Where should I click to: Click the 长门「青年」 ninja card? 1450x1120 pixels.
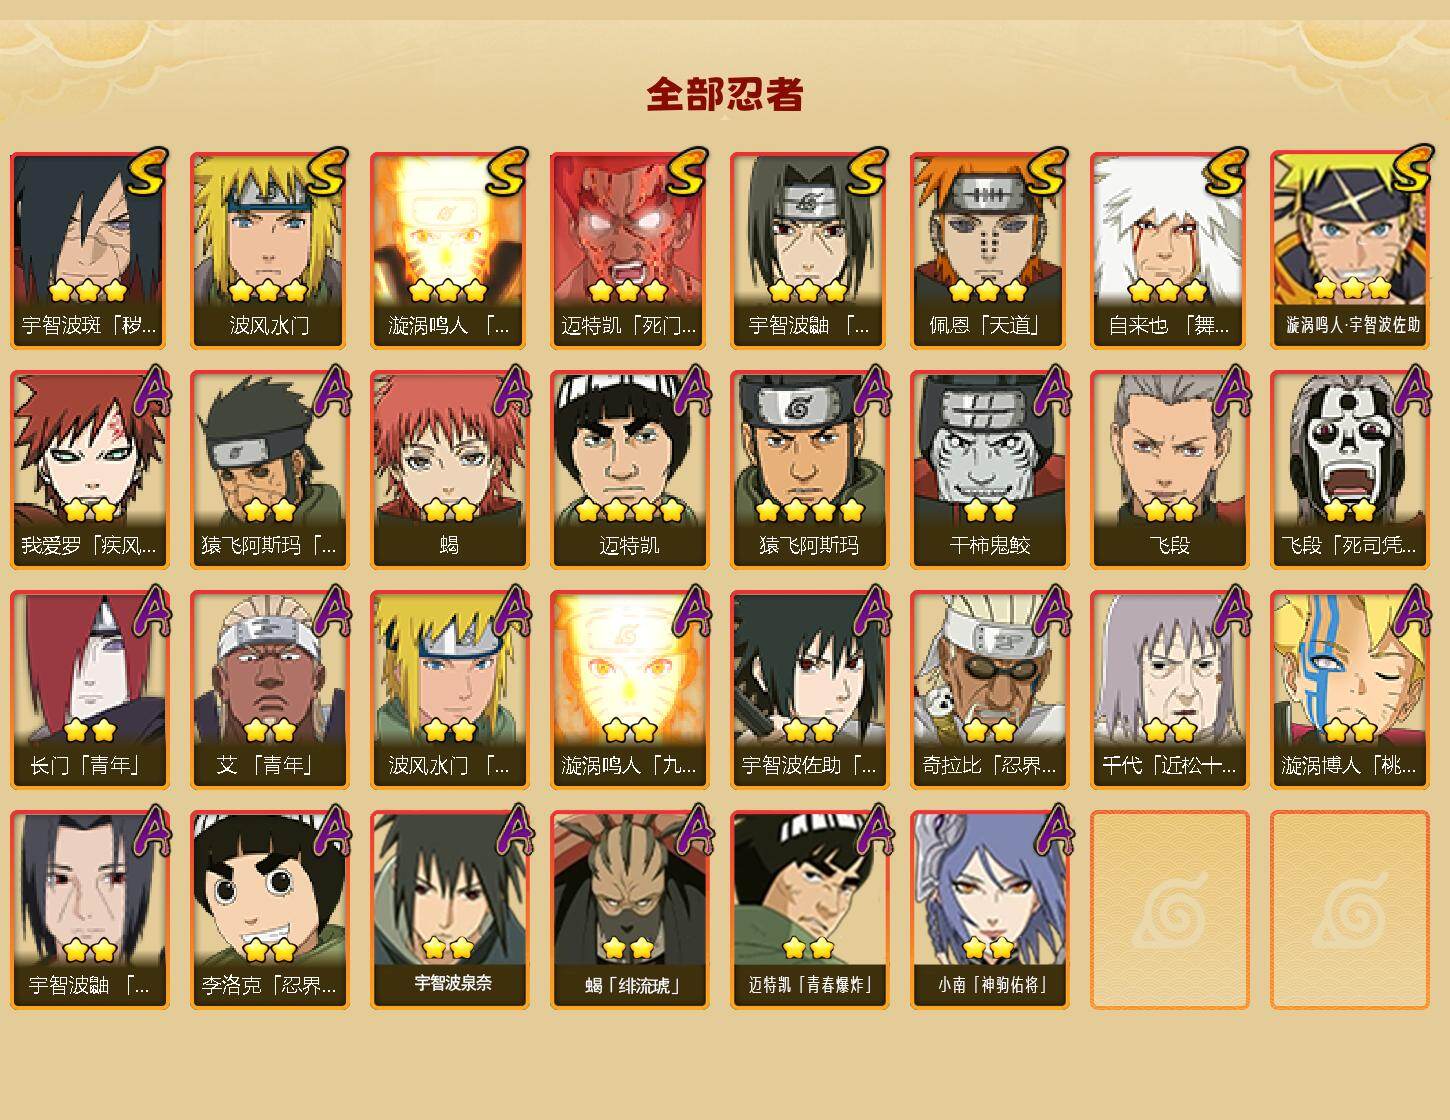(89, 690)
